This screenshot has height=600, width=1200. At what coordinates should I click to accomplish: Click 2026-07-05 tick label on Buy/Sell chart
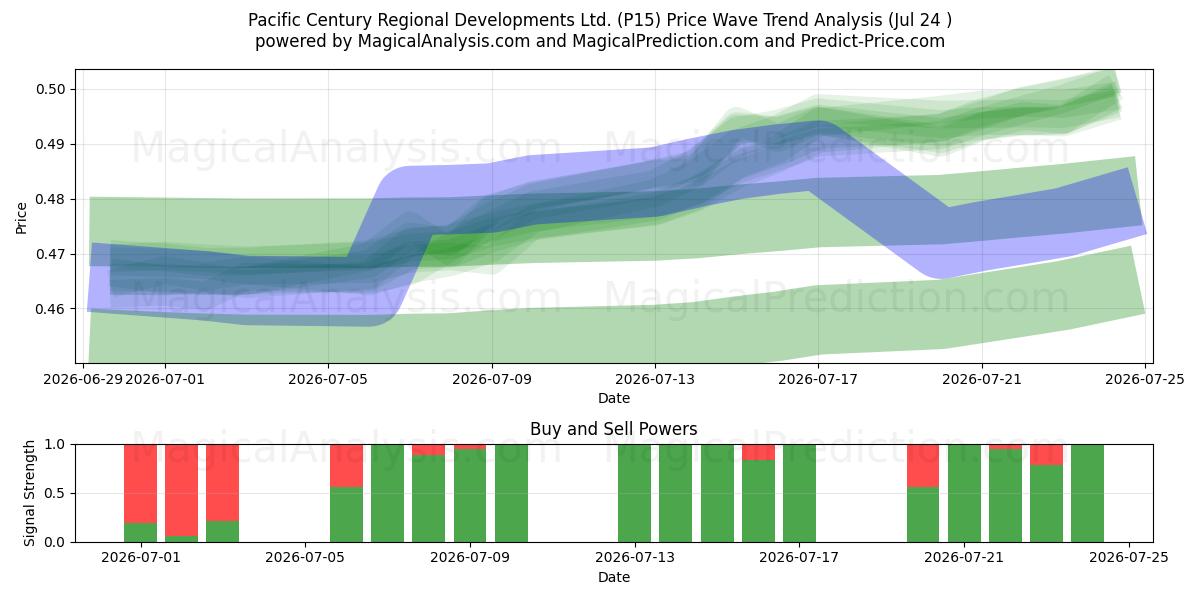pyautogui.click(x=305, y=557)
